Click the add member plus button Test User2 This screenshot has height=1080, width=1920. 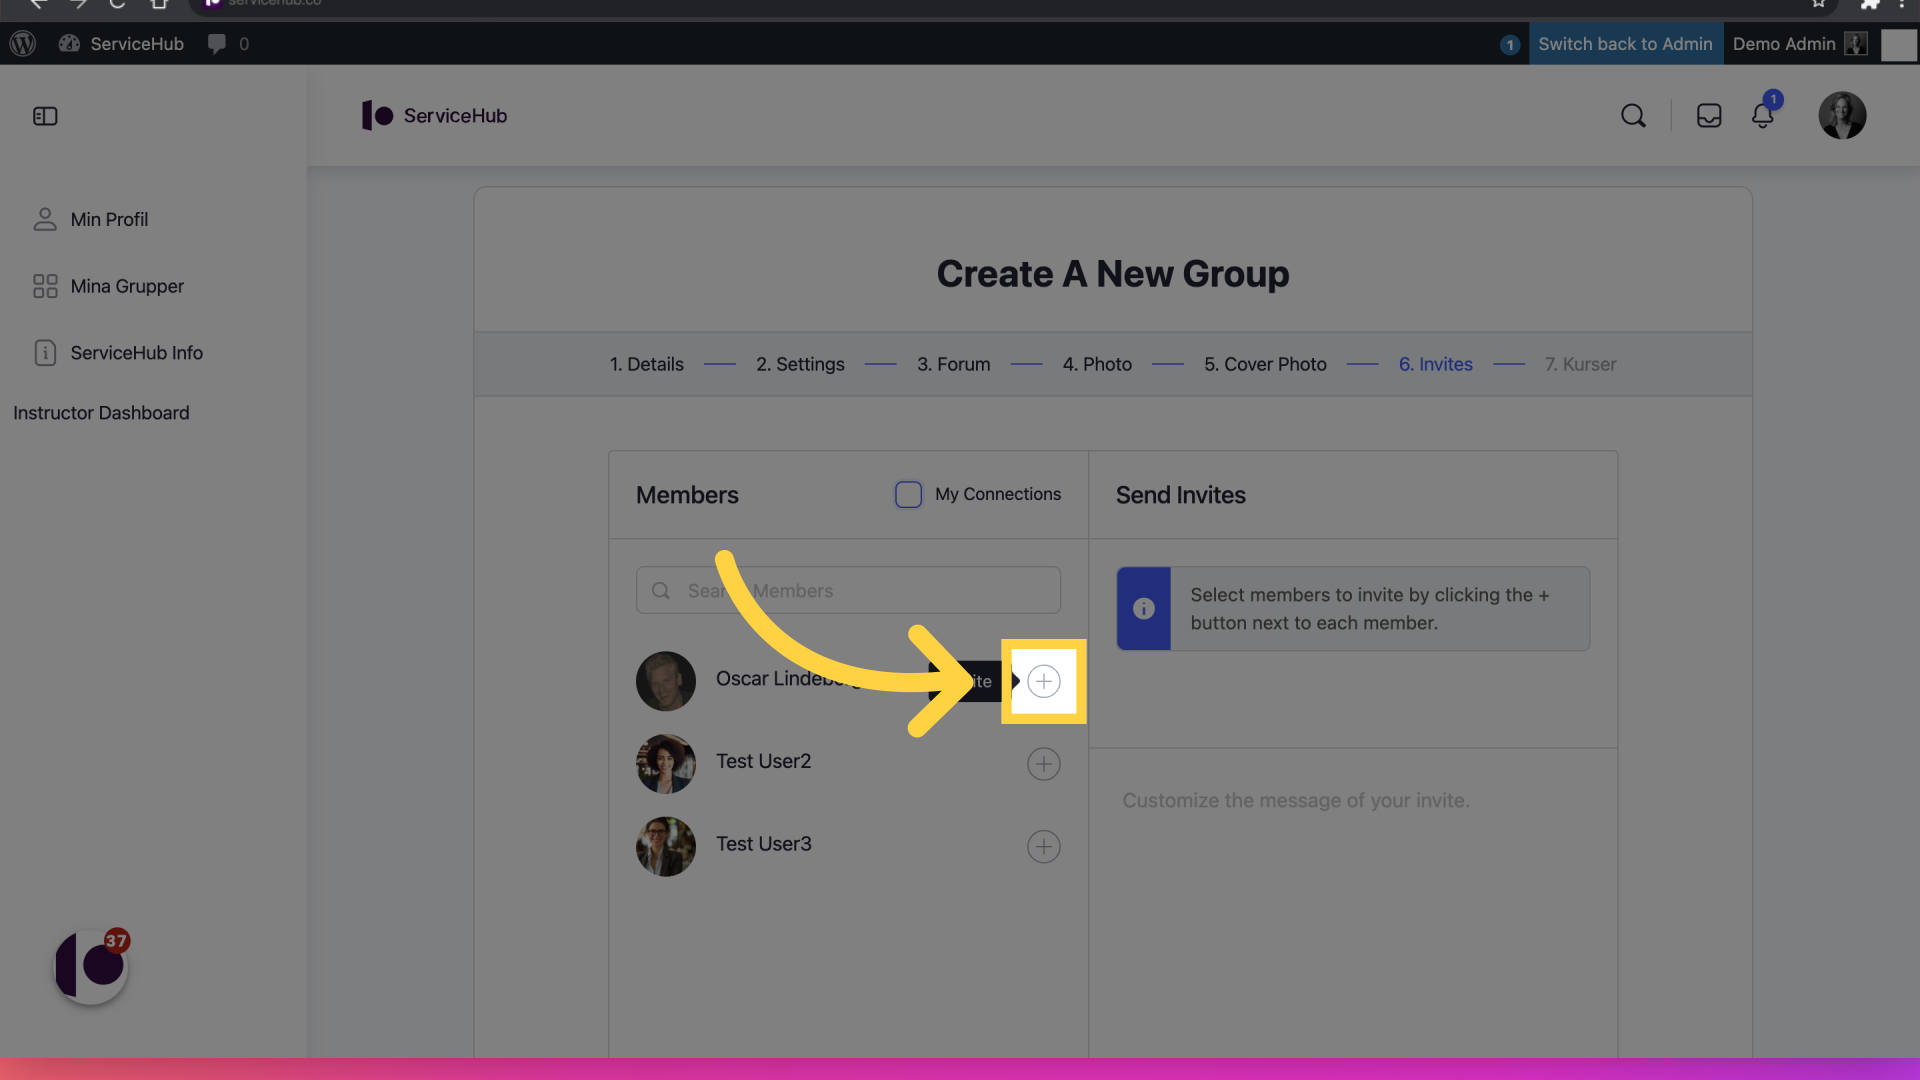pos(1043,762)
